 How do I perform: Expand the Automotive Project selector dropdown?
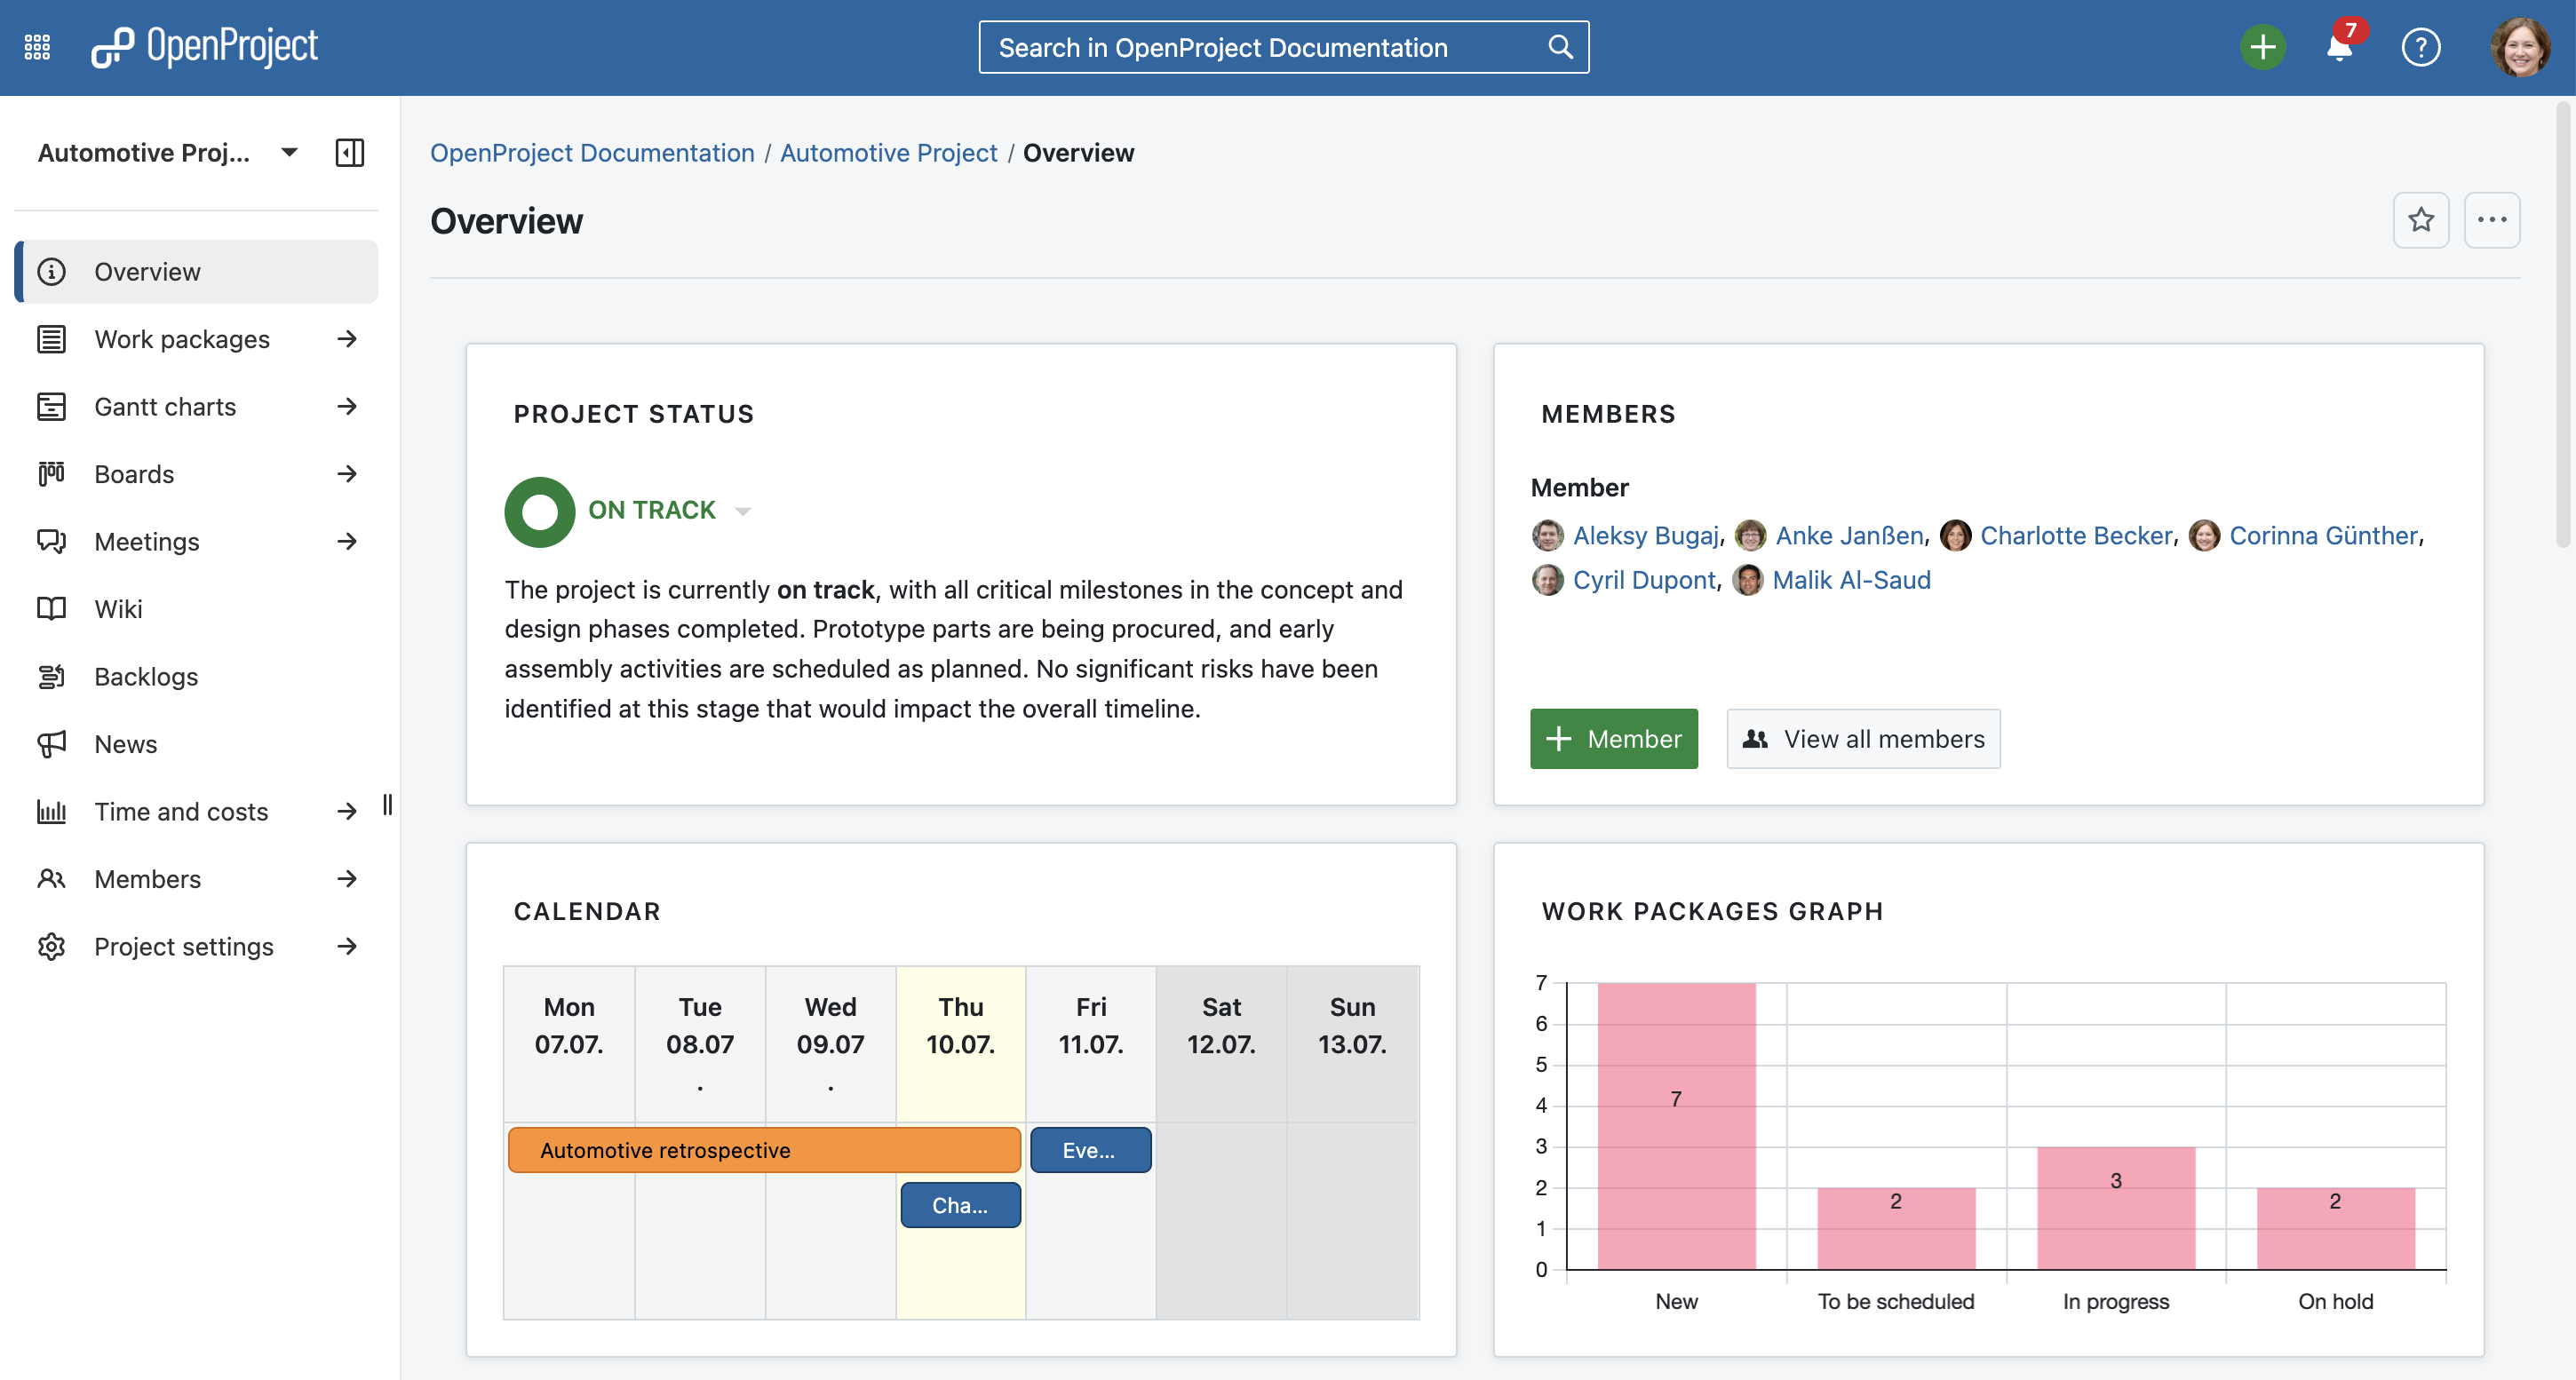pos(289,153)
